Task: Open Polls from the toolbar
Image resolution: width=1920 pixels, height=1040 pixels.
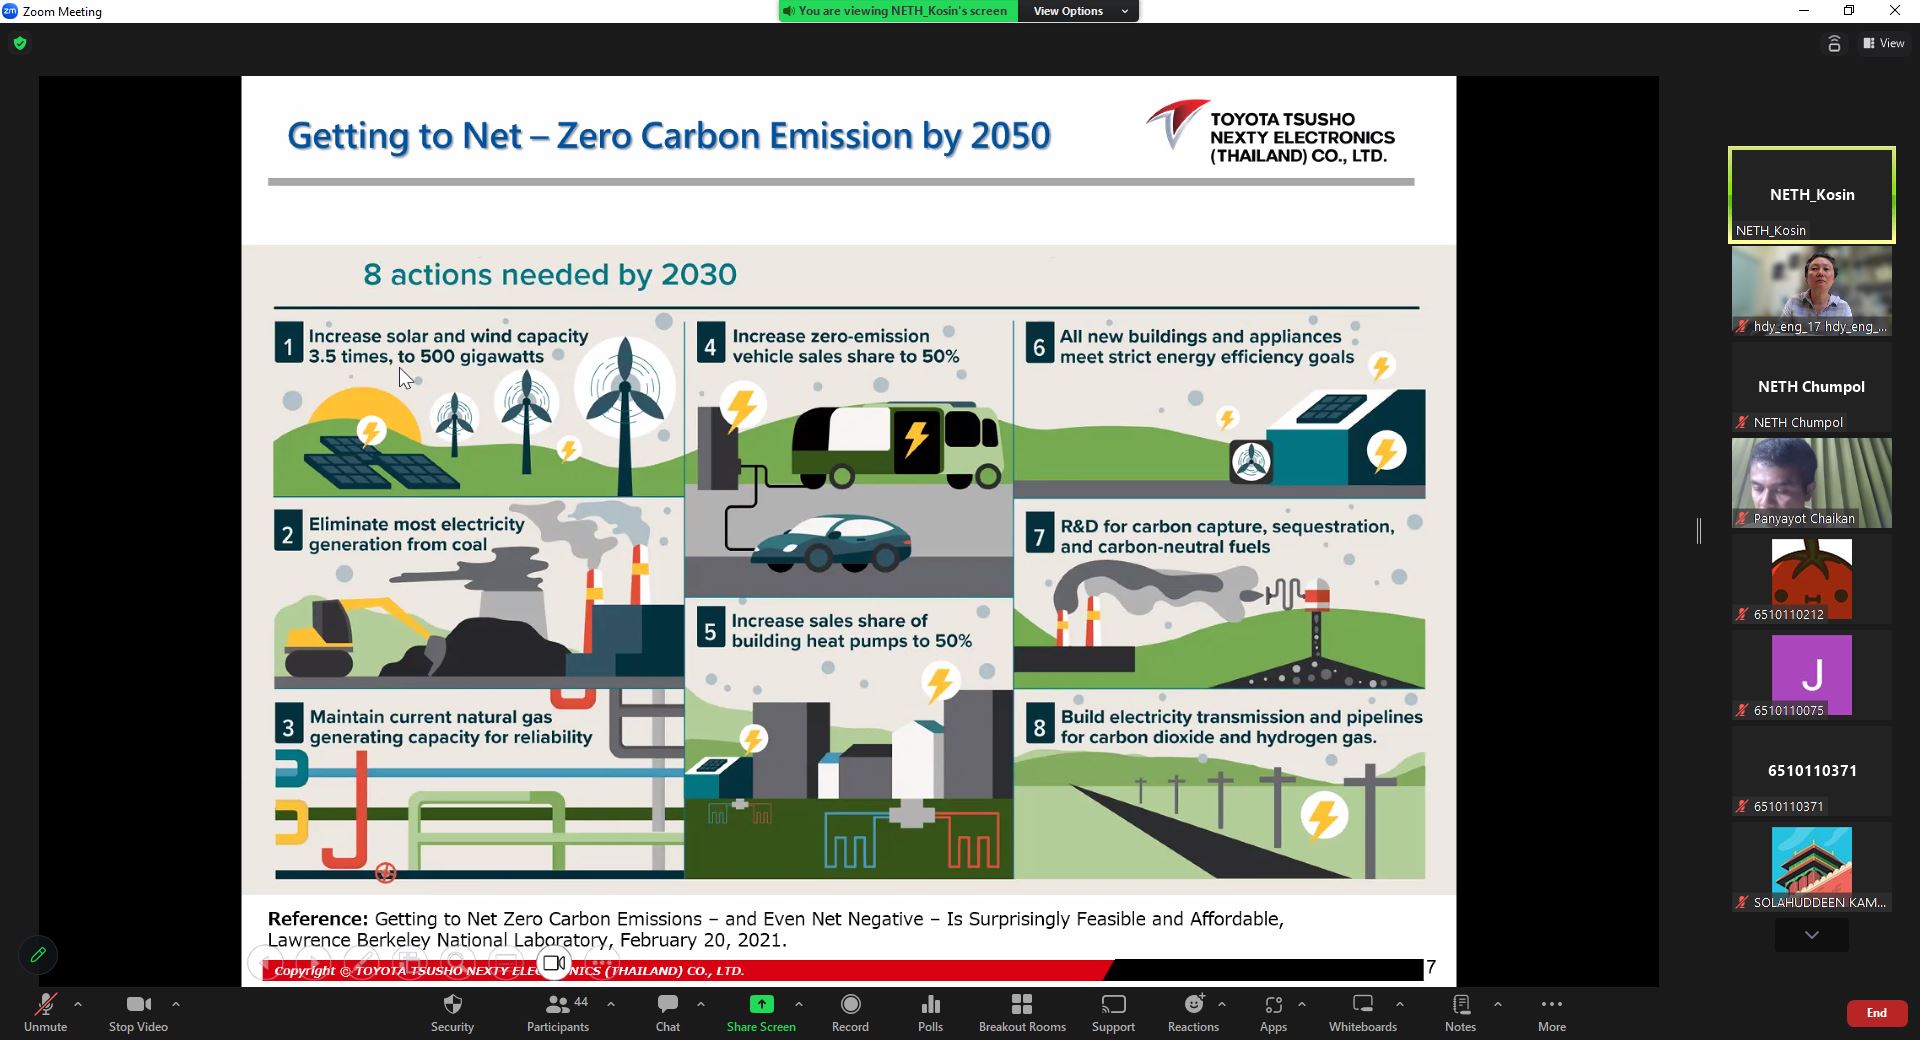Action: click(930, 1005)
